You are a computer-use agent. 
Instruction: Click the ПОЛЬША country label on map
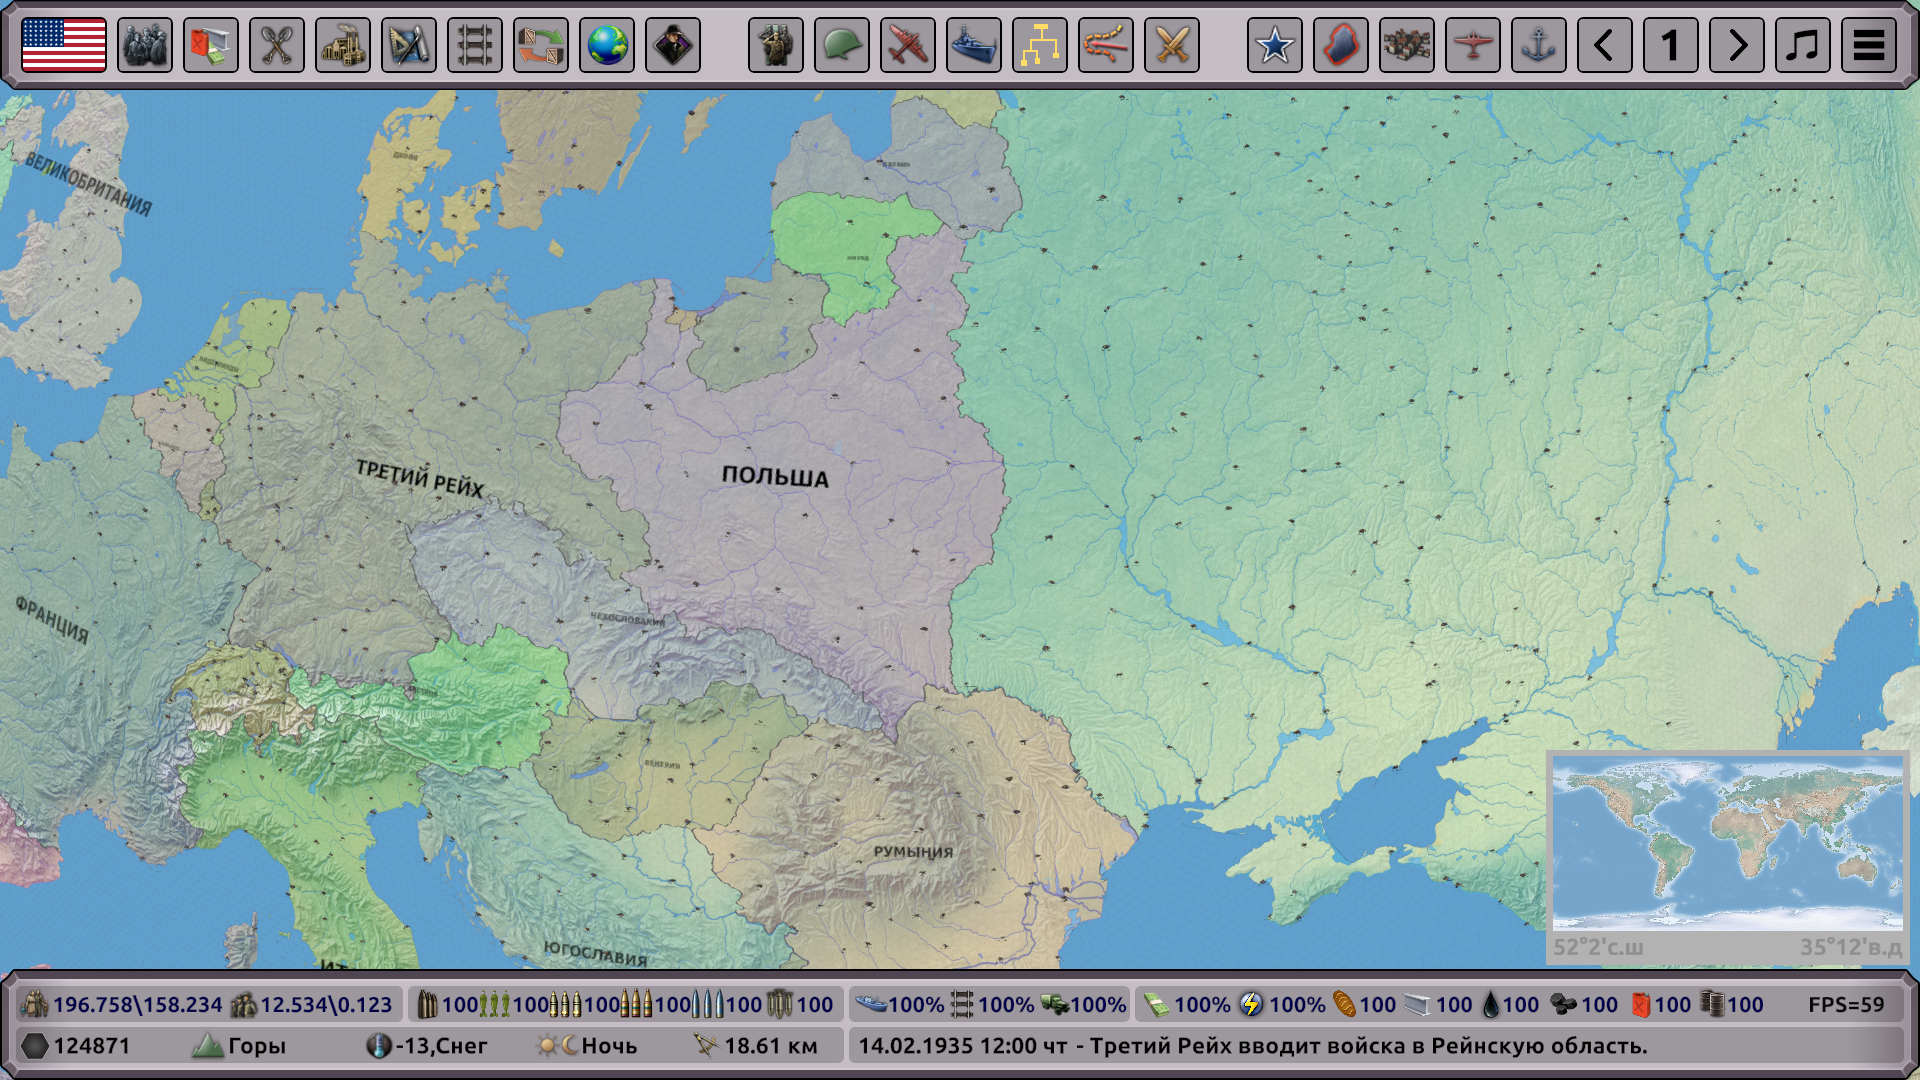[x=775, y=477]
